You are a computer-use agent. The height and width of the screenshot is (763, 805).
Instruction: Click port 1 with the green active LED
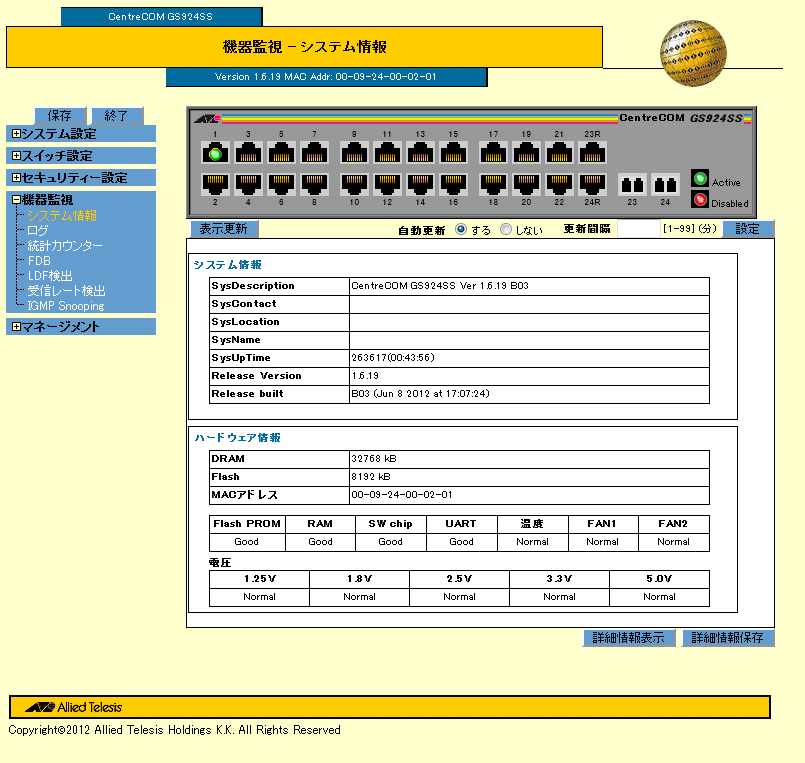pyautogui.click(x=215, y=153)
